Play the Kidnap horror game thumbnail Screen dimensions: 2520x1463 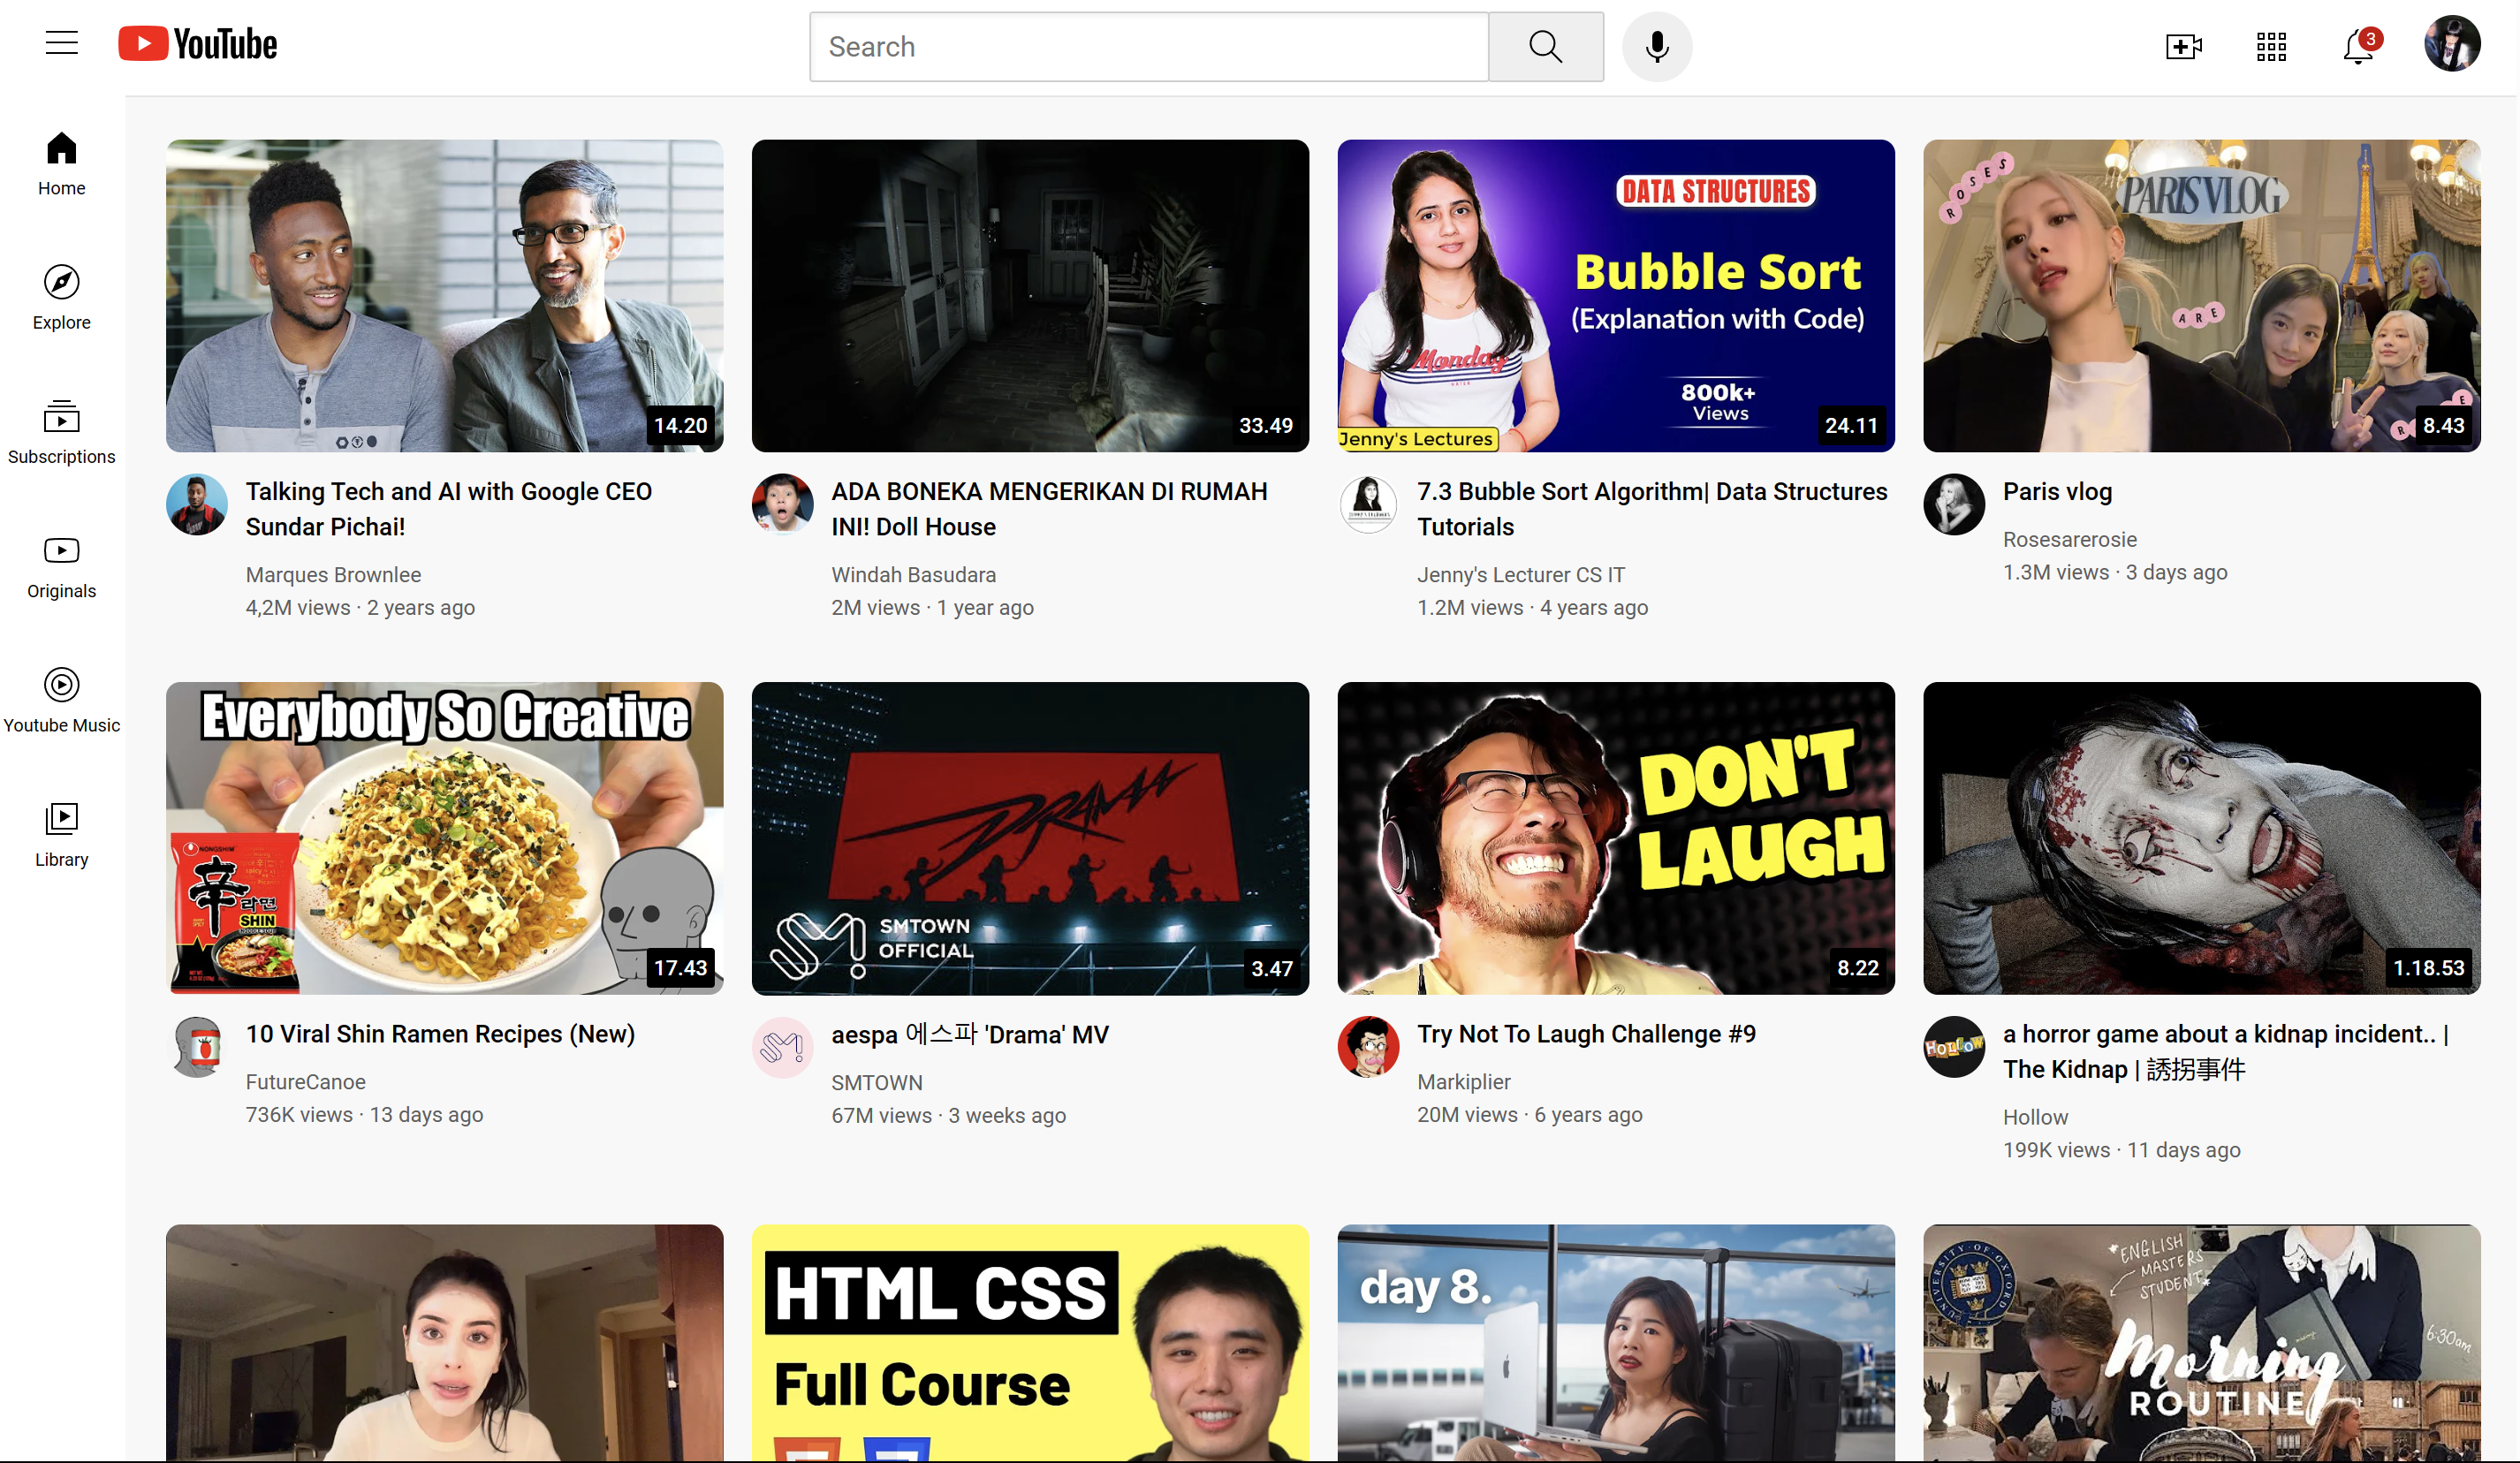2201,838
